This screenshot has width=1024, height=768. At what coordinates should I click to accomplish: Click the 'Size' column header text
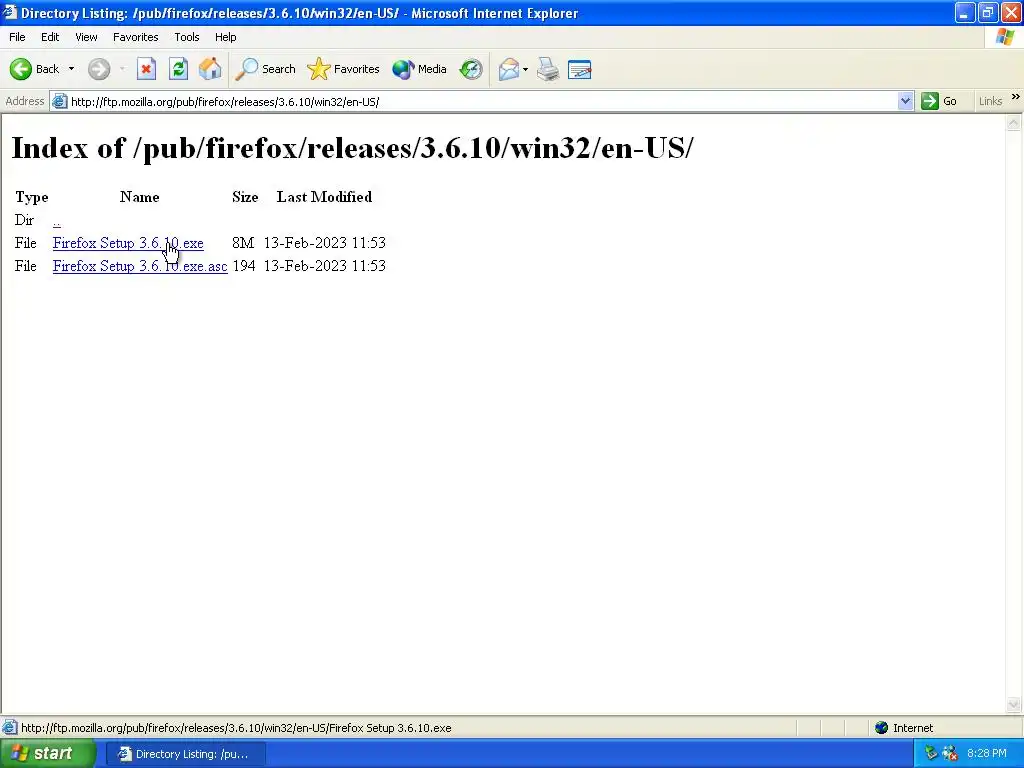coord(245,197)
